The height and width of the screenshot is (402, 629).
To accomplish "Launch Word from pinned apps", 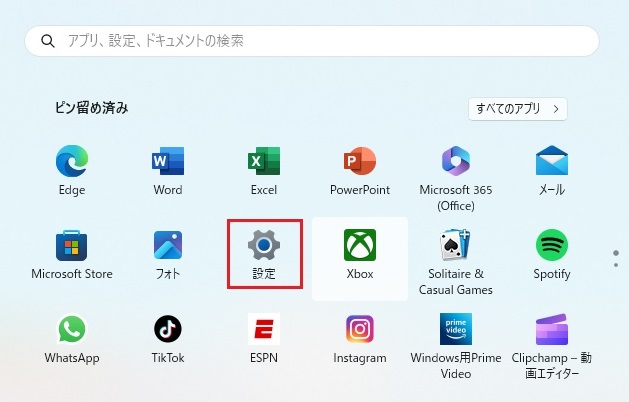I will point(168,171).
